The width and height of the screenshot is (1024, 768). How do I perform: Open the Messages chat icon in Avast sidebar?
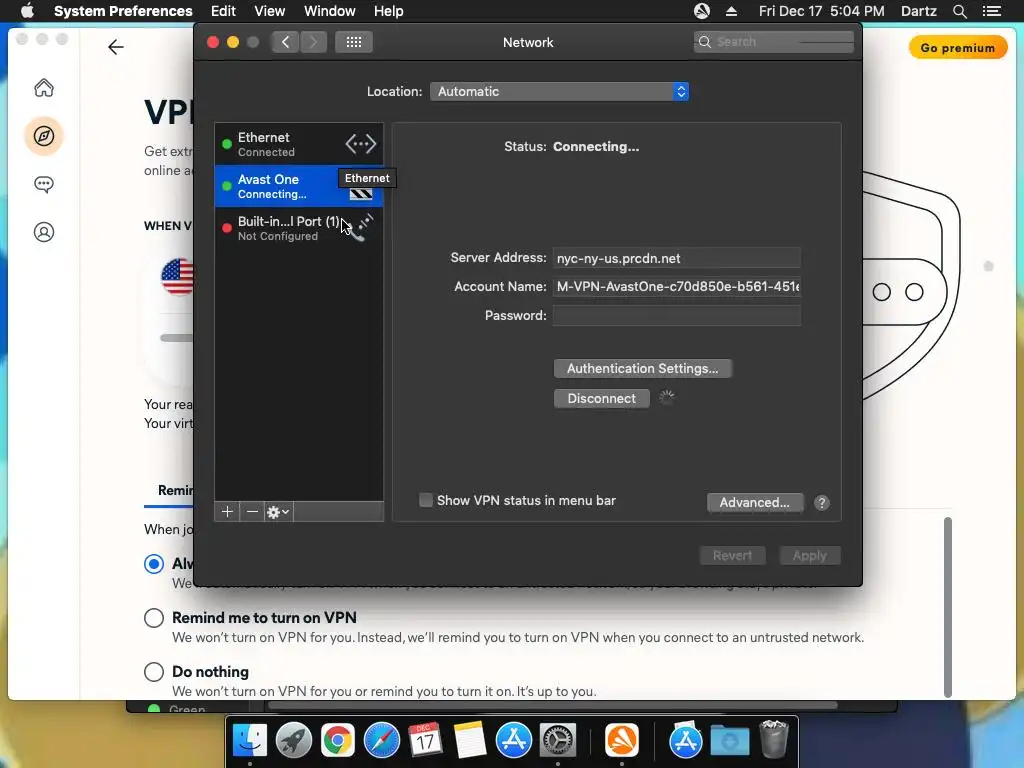tap(44, 184)
